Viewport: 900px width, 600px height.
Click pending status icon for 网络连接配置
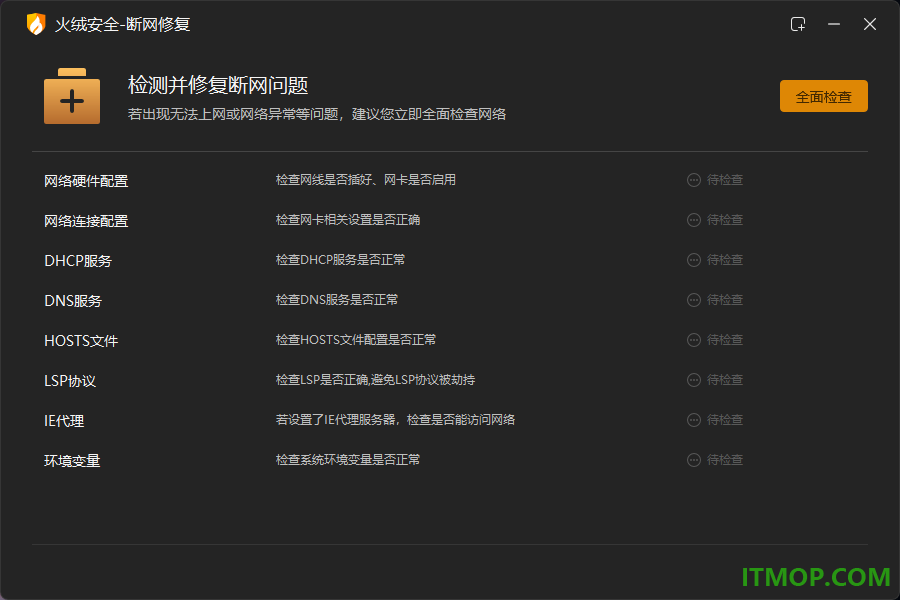point(694,220)
